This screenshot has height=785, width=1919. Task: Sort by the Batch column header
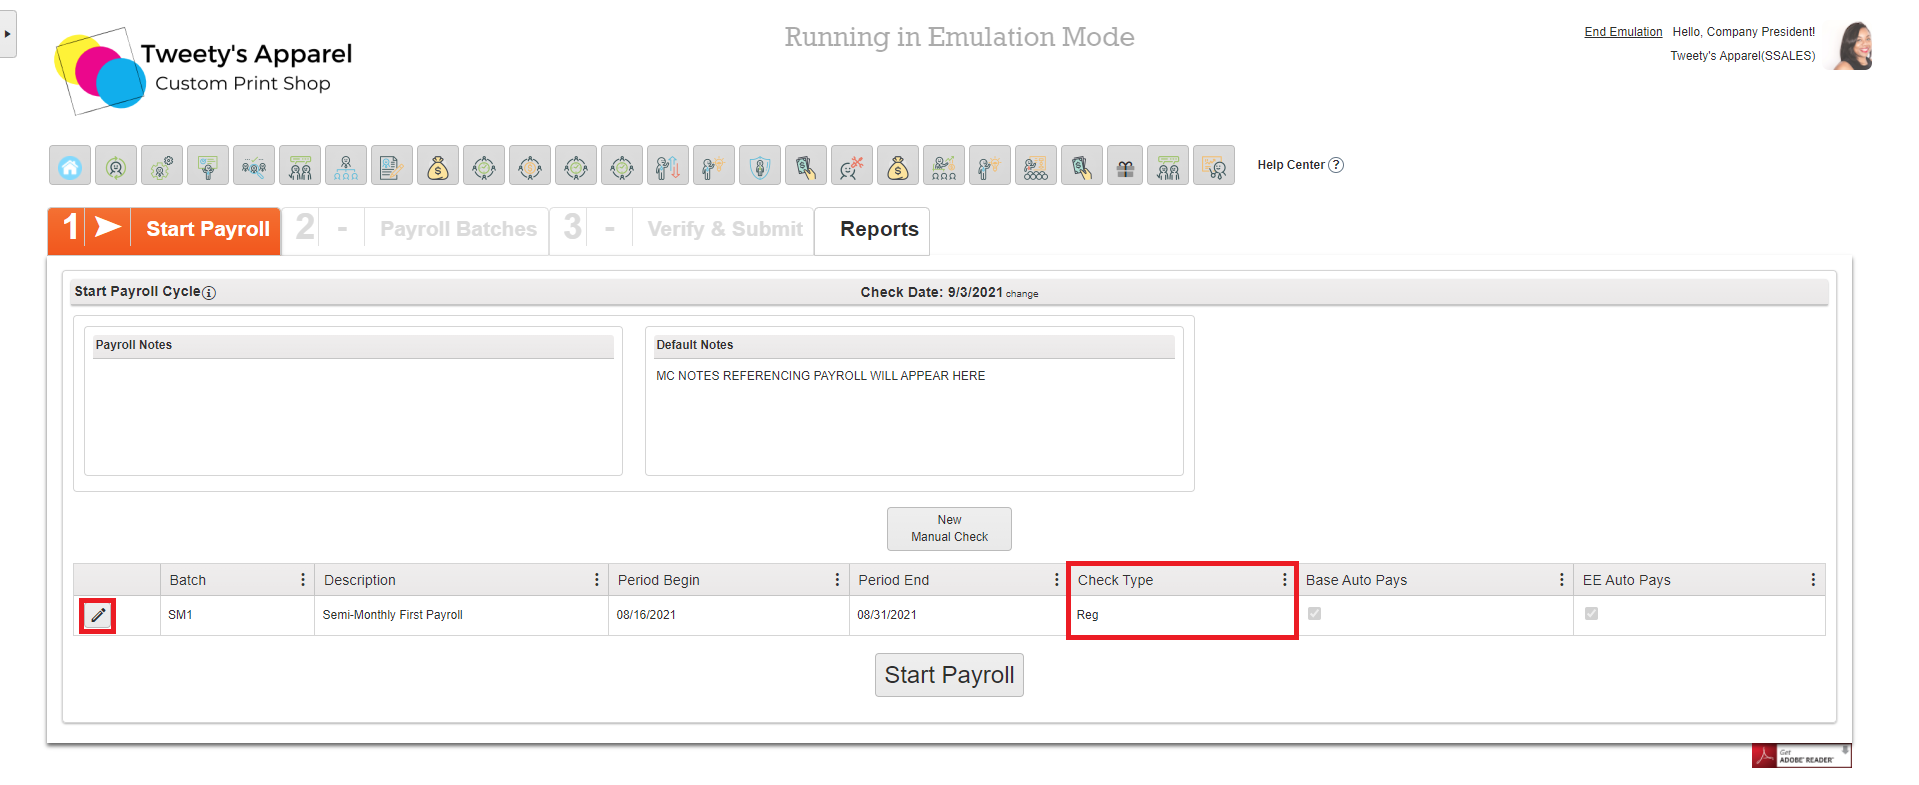pos(188,580)
